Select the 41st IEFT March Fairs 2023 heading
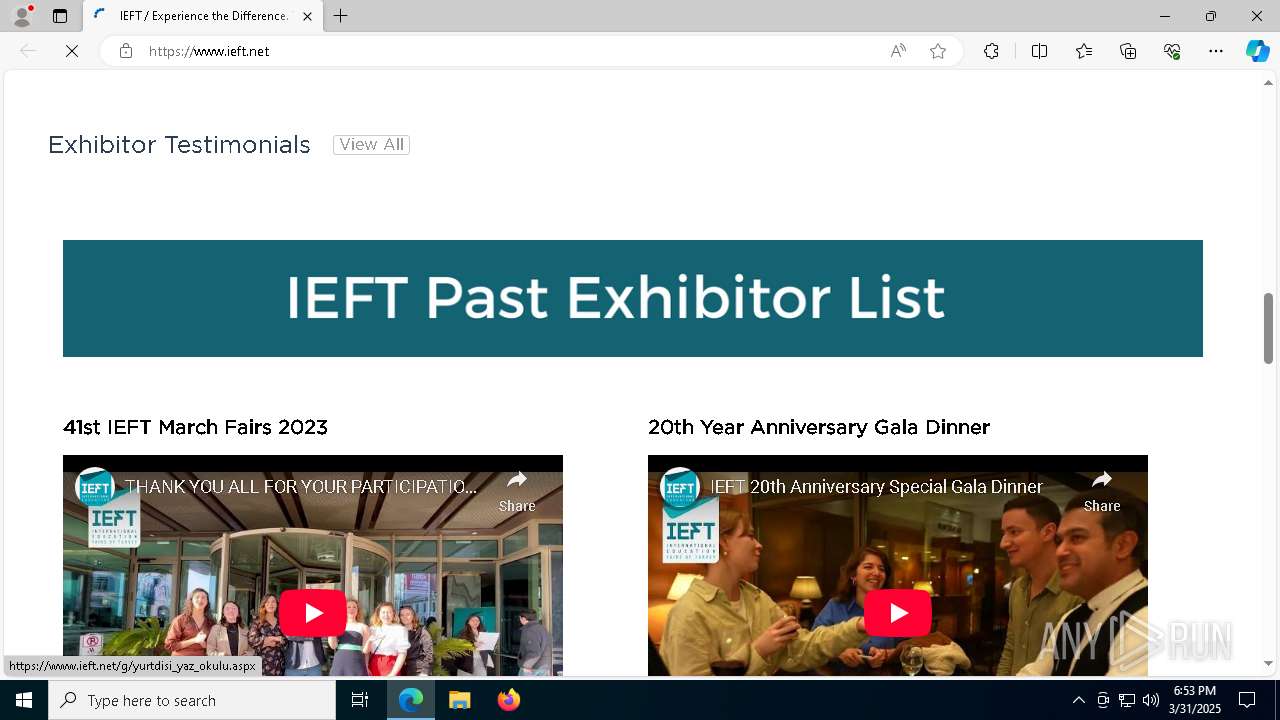Screen dimensions: 1280x720 click(x=195, y=427)
